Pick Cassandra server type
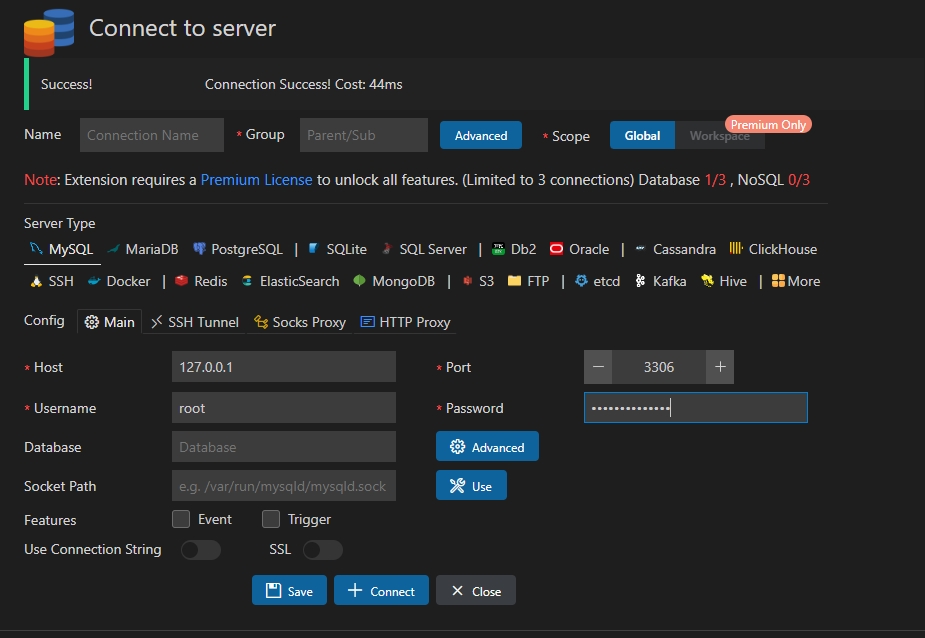Viewport: 925px width, 638px height. 675,249
